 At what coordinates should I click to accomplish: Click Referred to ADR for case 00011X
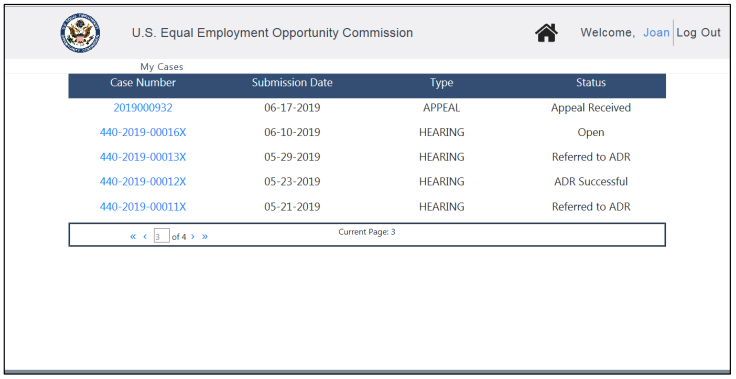click(x=591, y=207)
